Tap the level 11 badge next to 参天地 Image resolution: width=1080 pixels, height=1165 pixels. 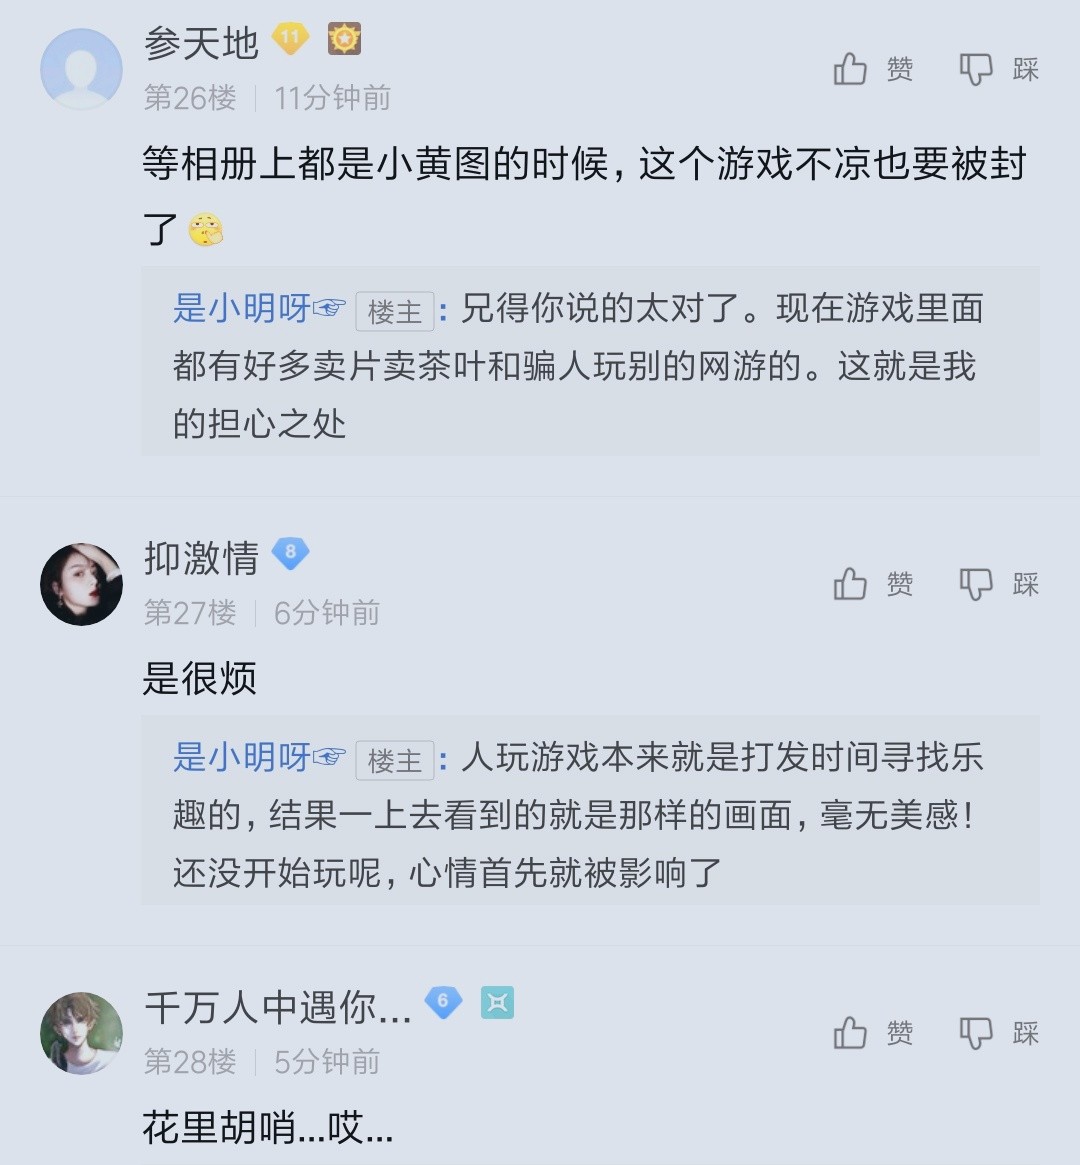click(291, 39)
